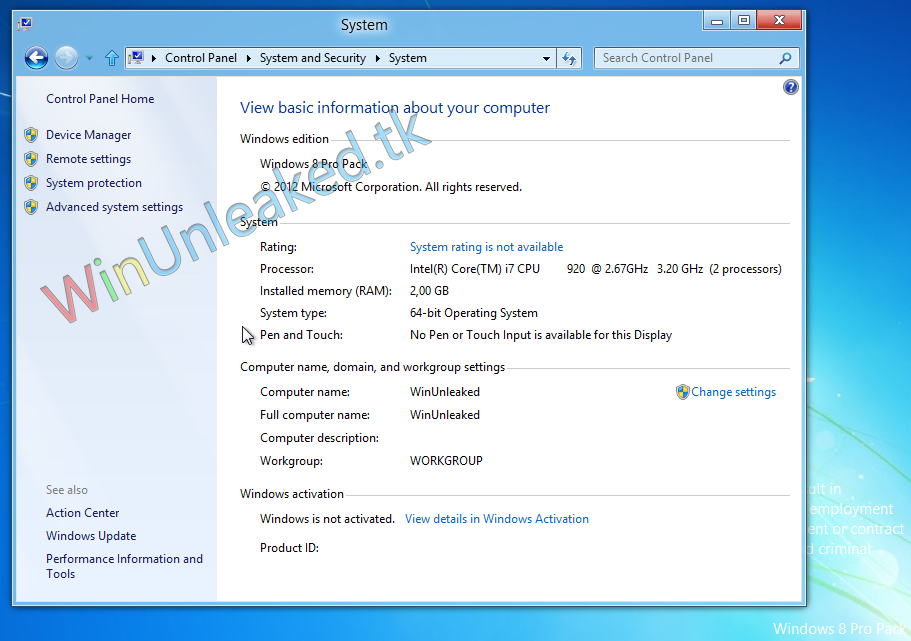Click the Windows 8 Pro Pack edition text
This screenshot has height=641, width=911.
pos(314,164)
